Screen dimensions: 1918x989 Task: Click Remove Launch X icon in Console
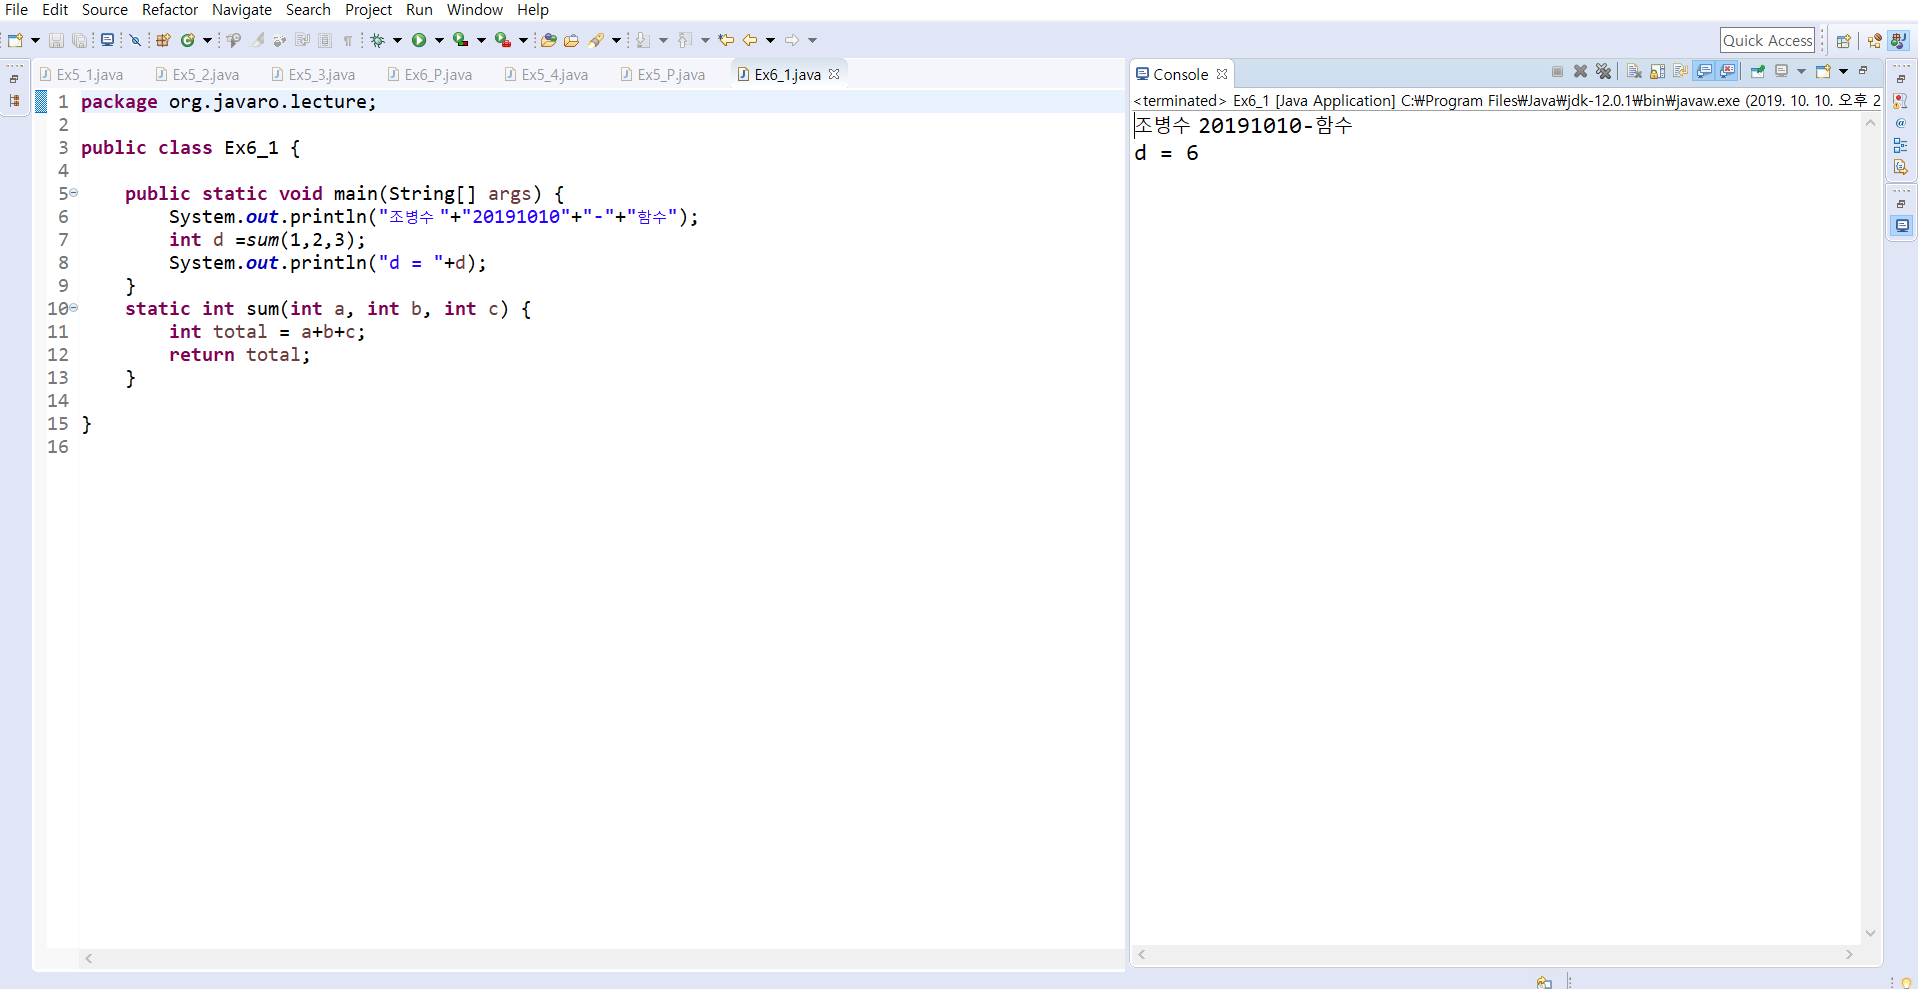click(1580, 71)
